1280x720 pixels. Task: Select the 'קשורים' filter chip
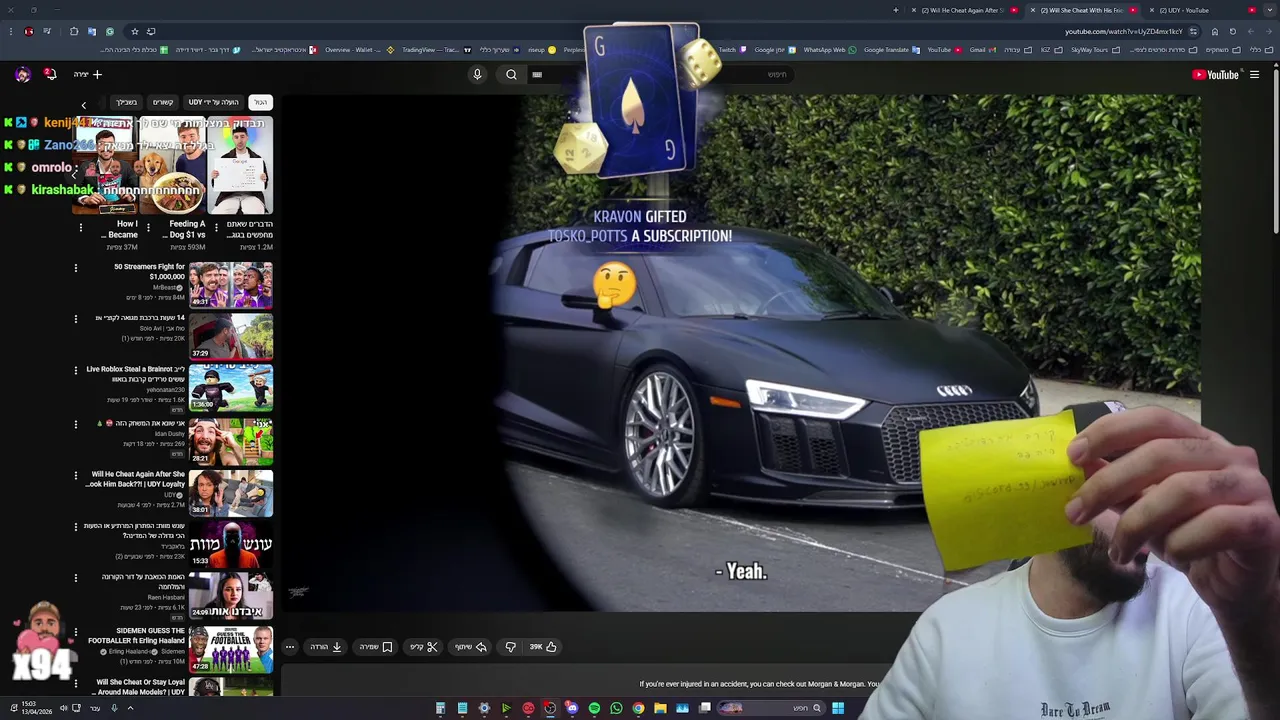(163, 102)
